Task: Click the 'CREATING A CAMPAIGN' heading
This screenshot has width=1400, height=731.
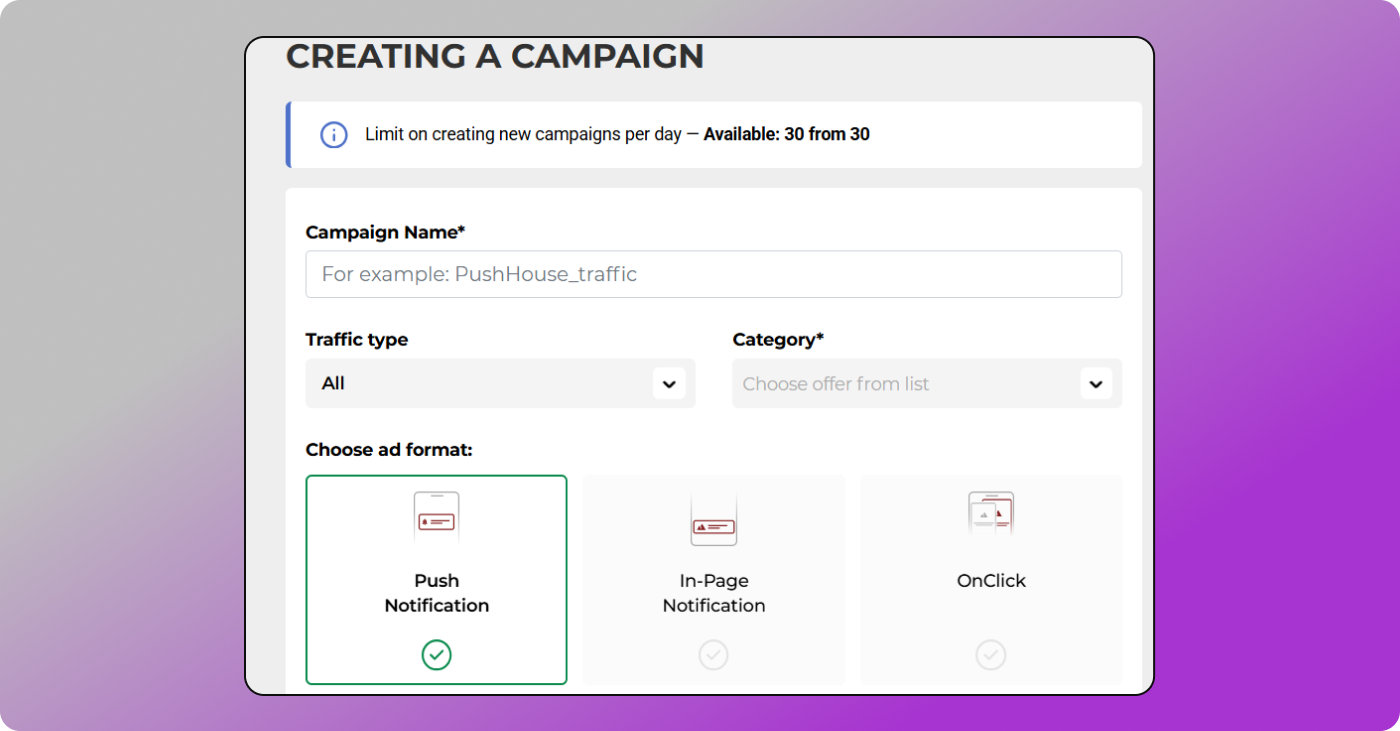Action: pyautogui.click(x=495, y=57)
